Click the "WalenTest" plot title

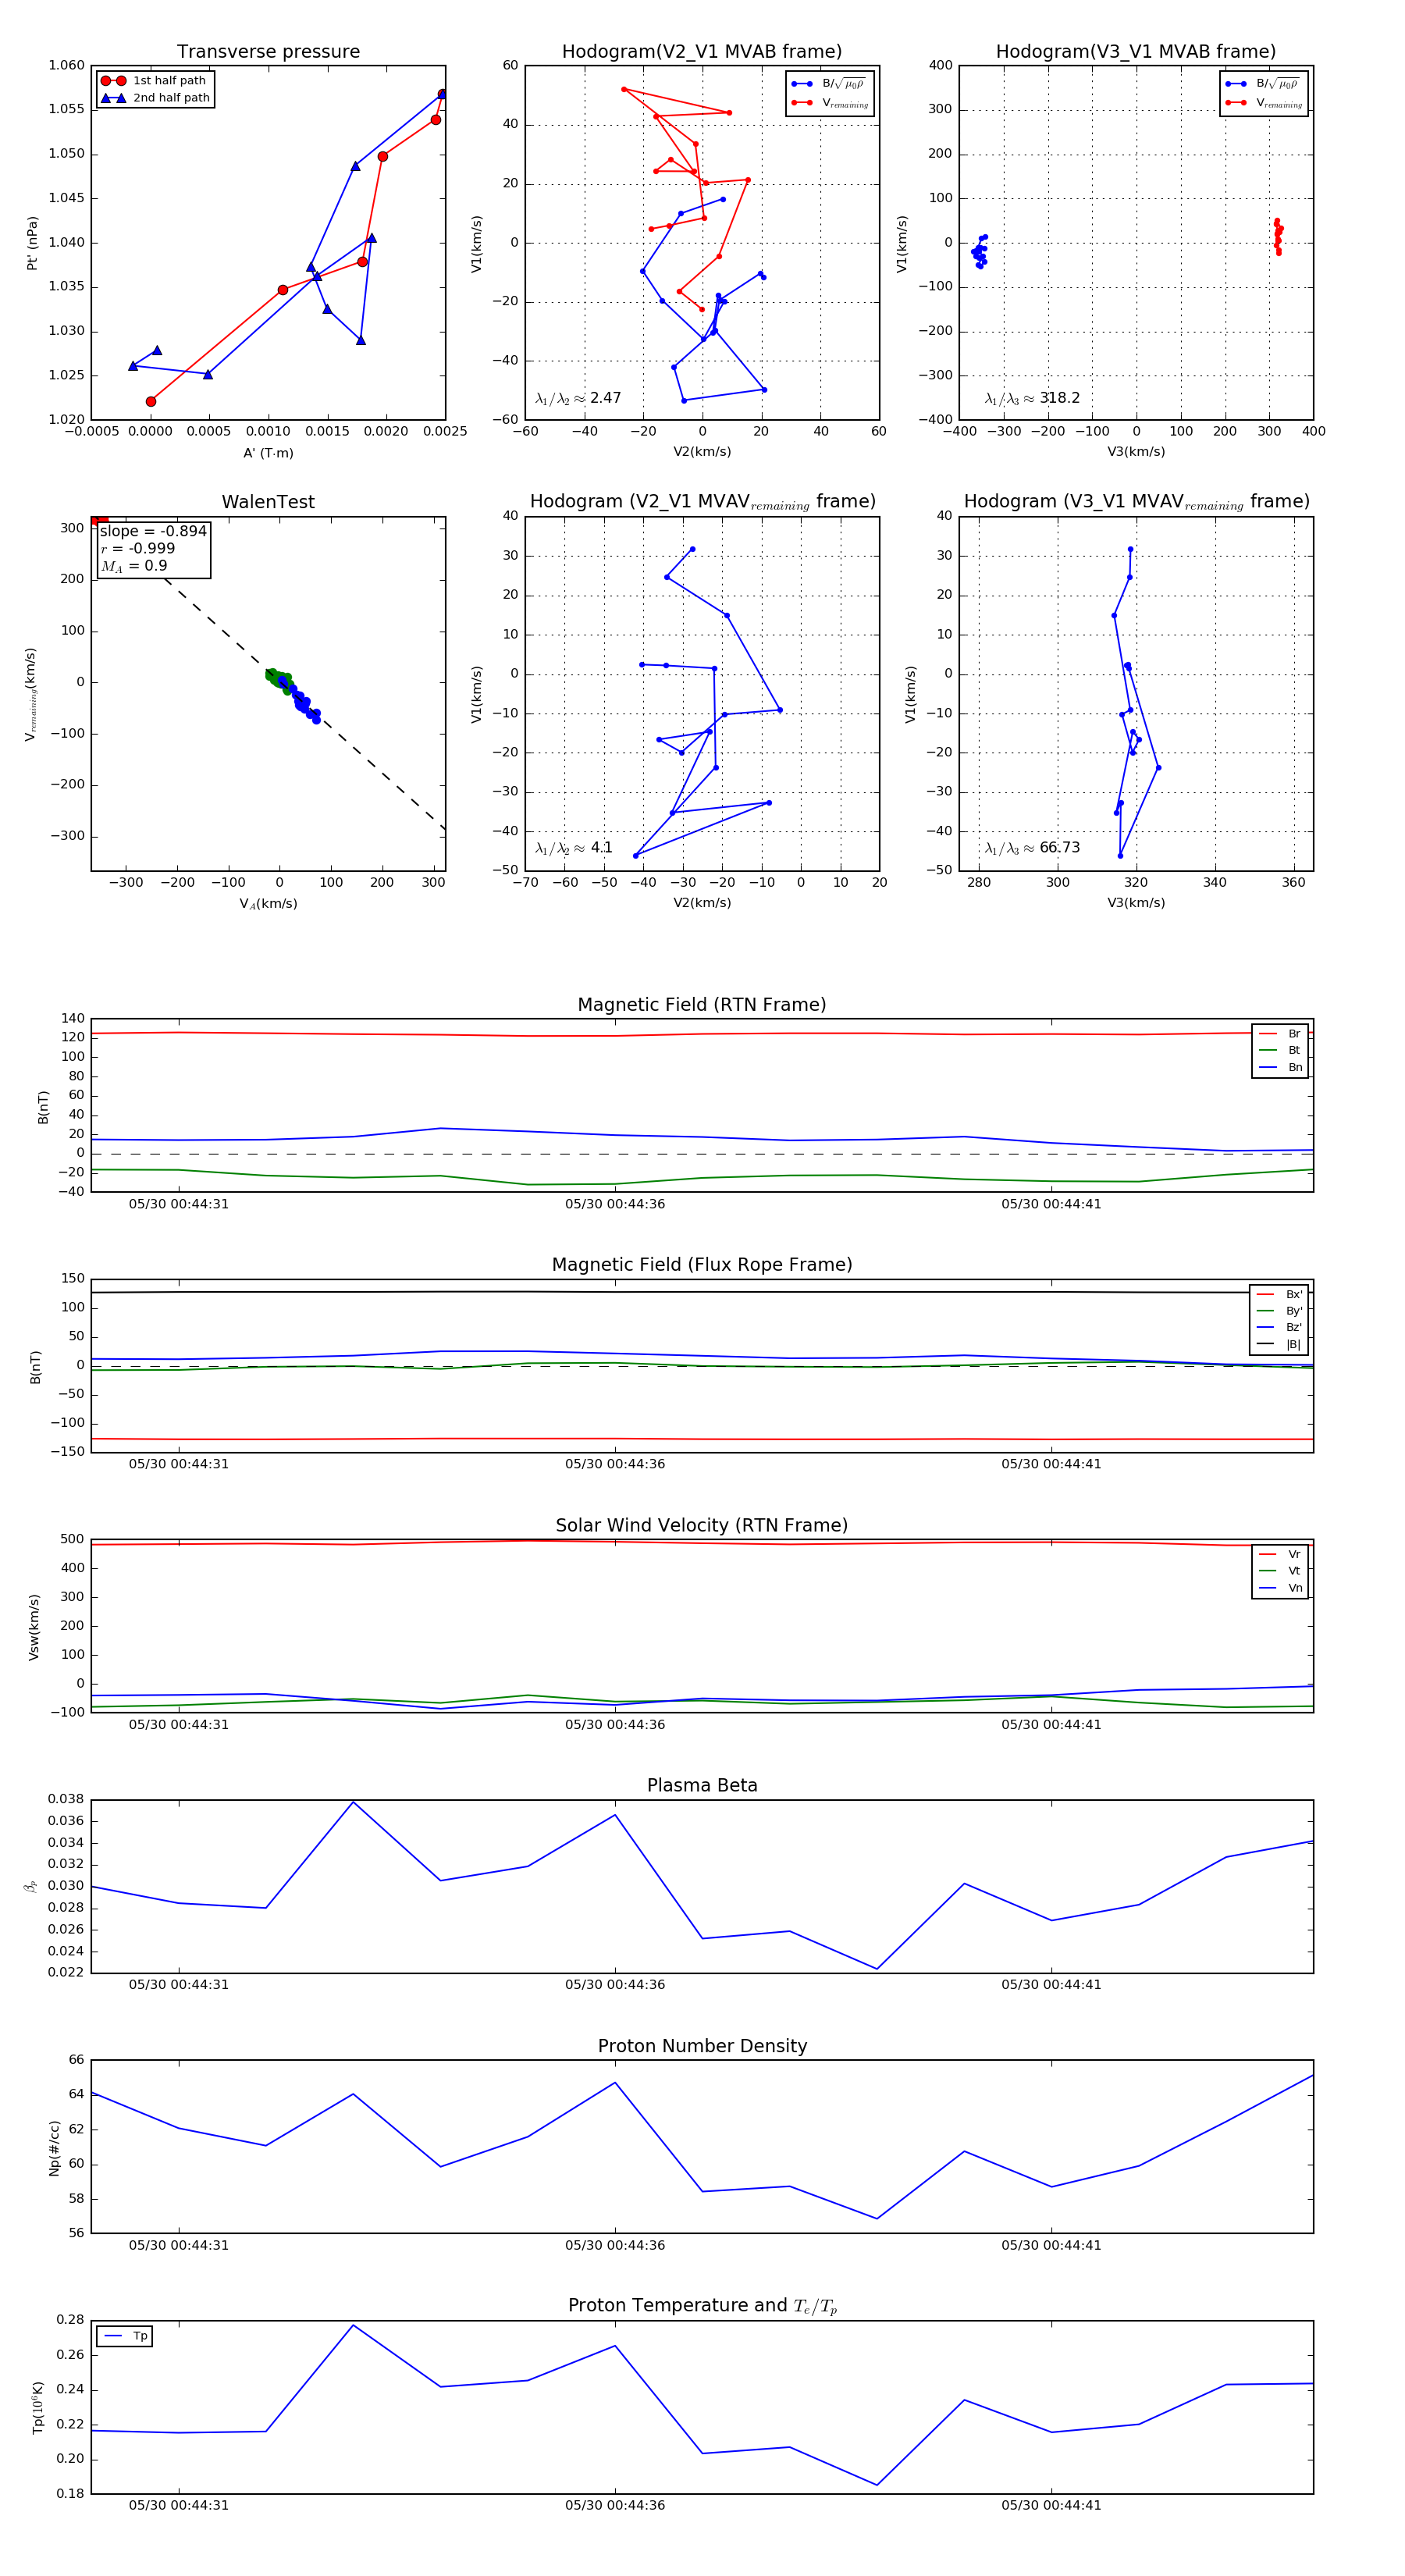[268, 502]
